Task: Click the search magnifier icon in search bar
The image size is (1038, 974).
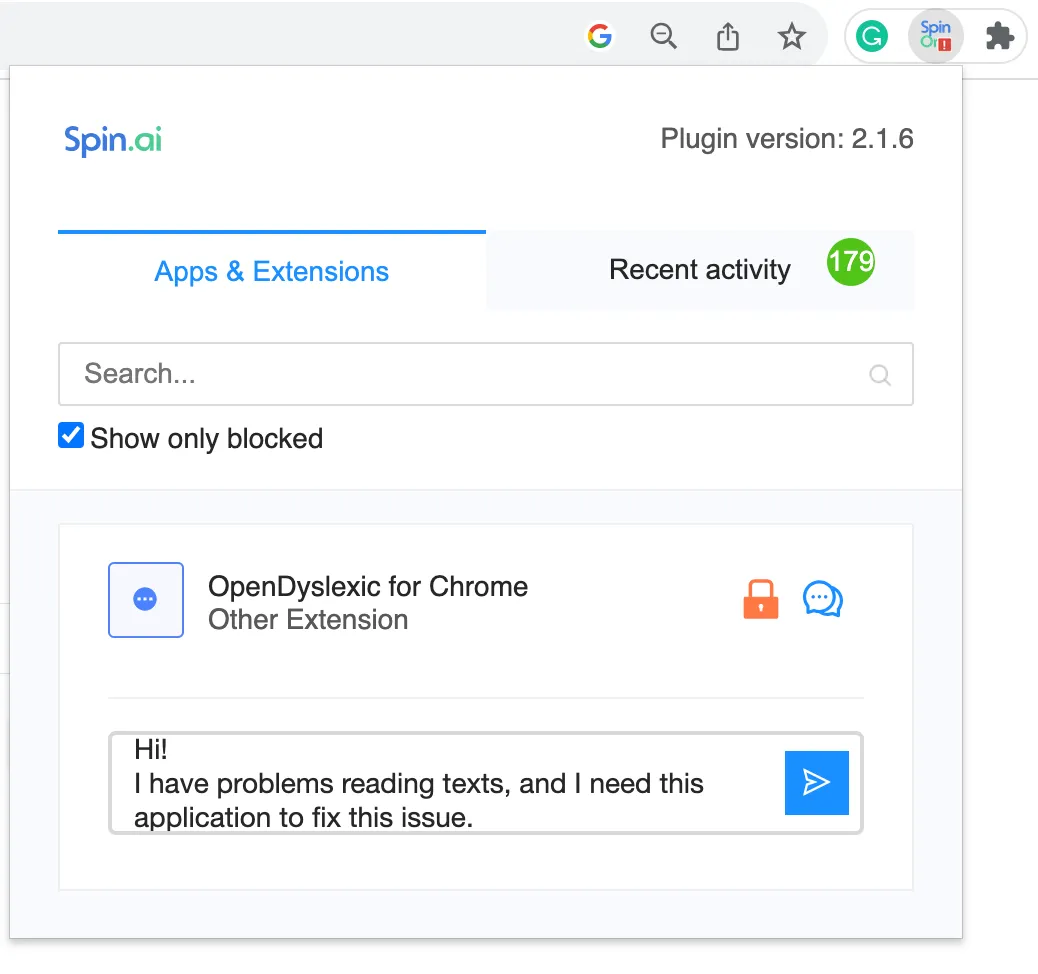Action: (879, 375)
